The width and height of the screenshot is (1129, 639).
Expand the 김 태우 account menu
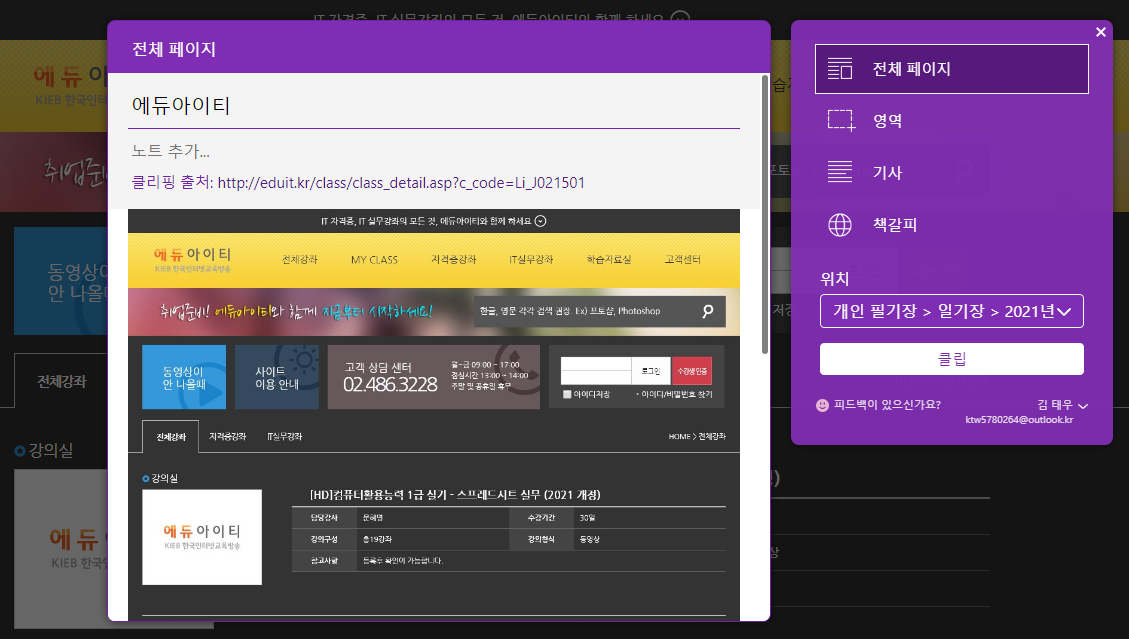point(1062,405)
